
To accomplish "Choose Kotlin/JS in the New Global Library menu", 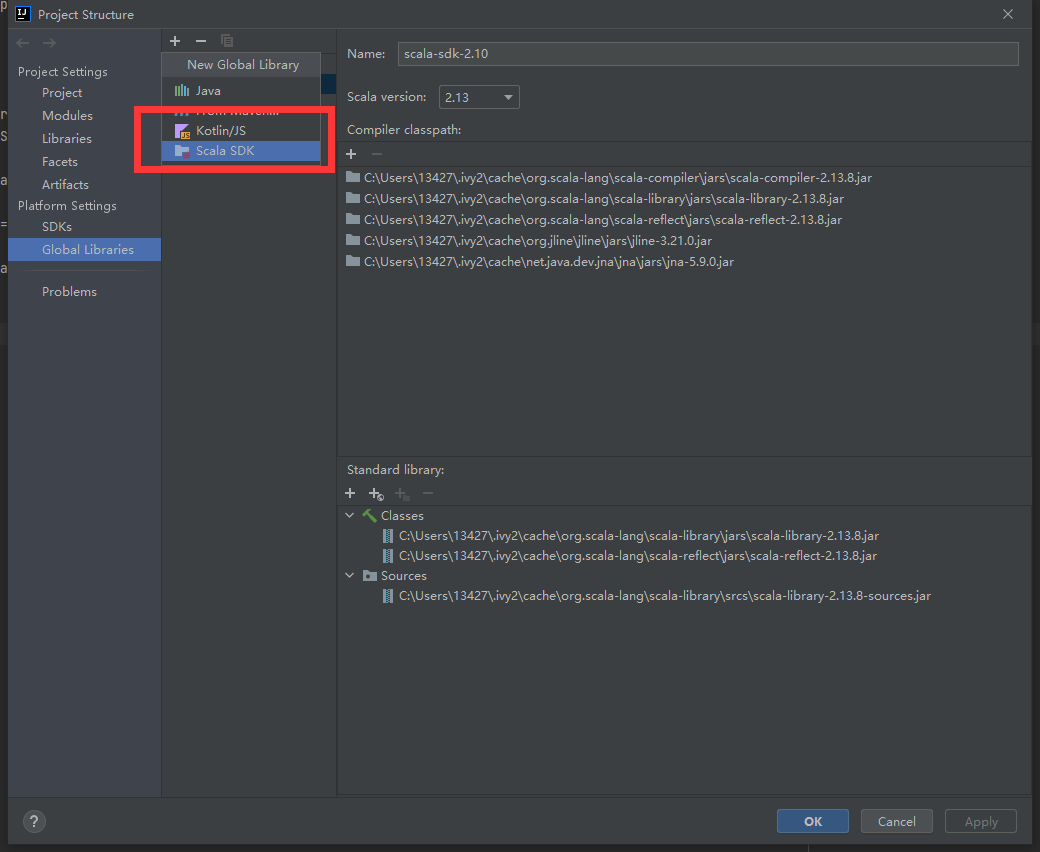I will coord(241,131).
